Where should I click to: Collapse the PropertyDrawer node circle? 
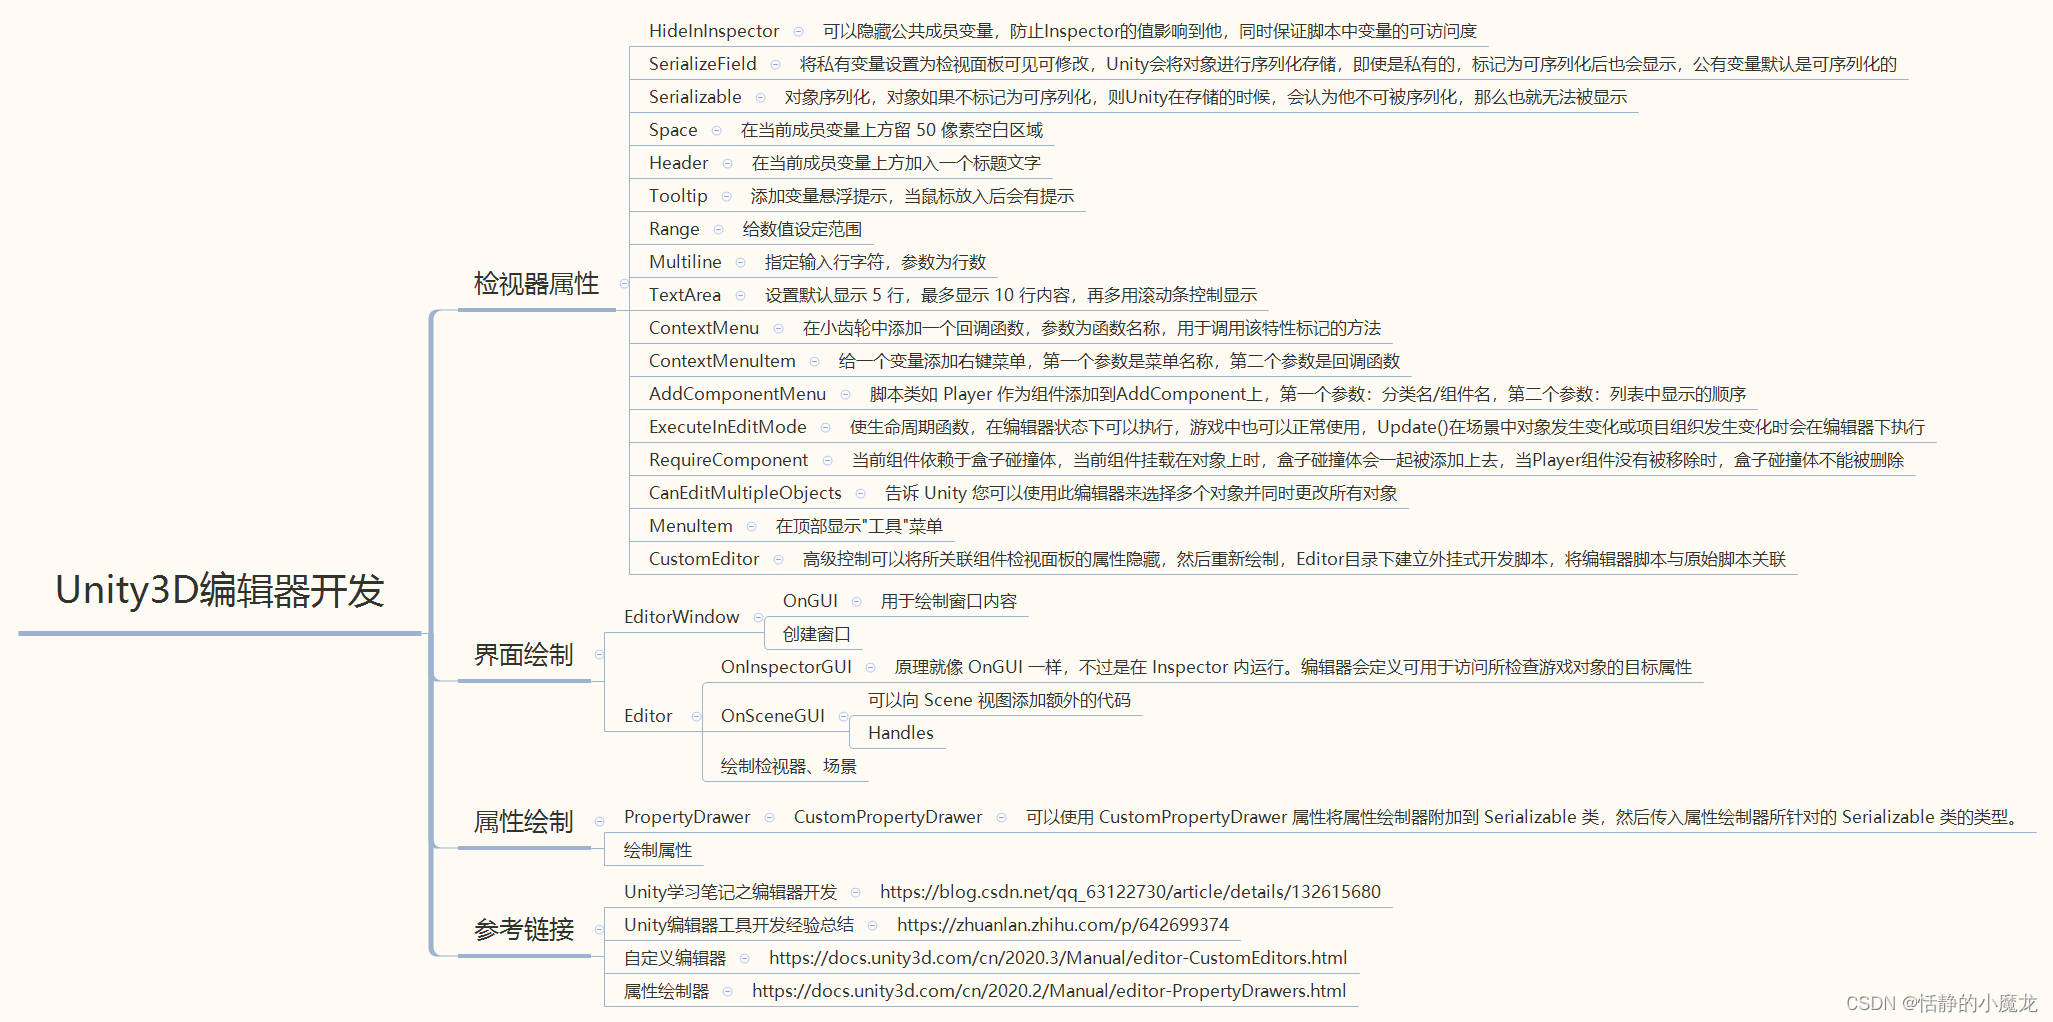coord(769,817)
